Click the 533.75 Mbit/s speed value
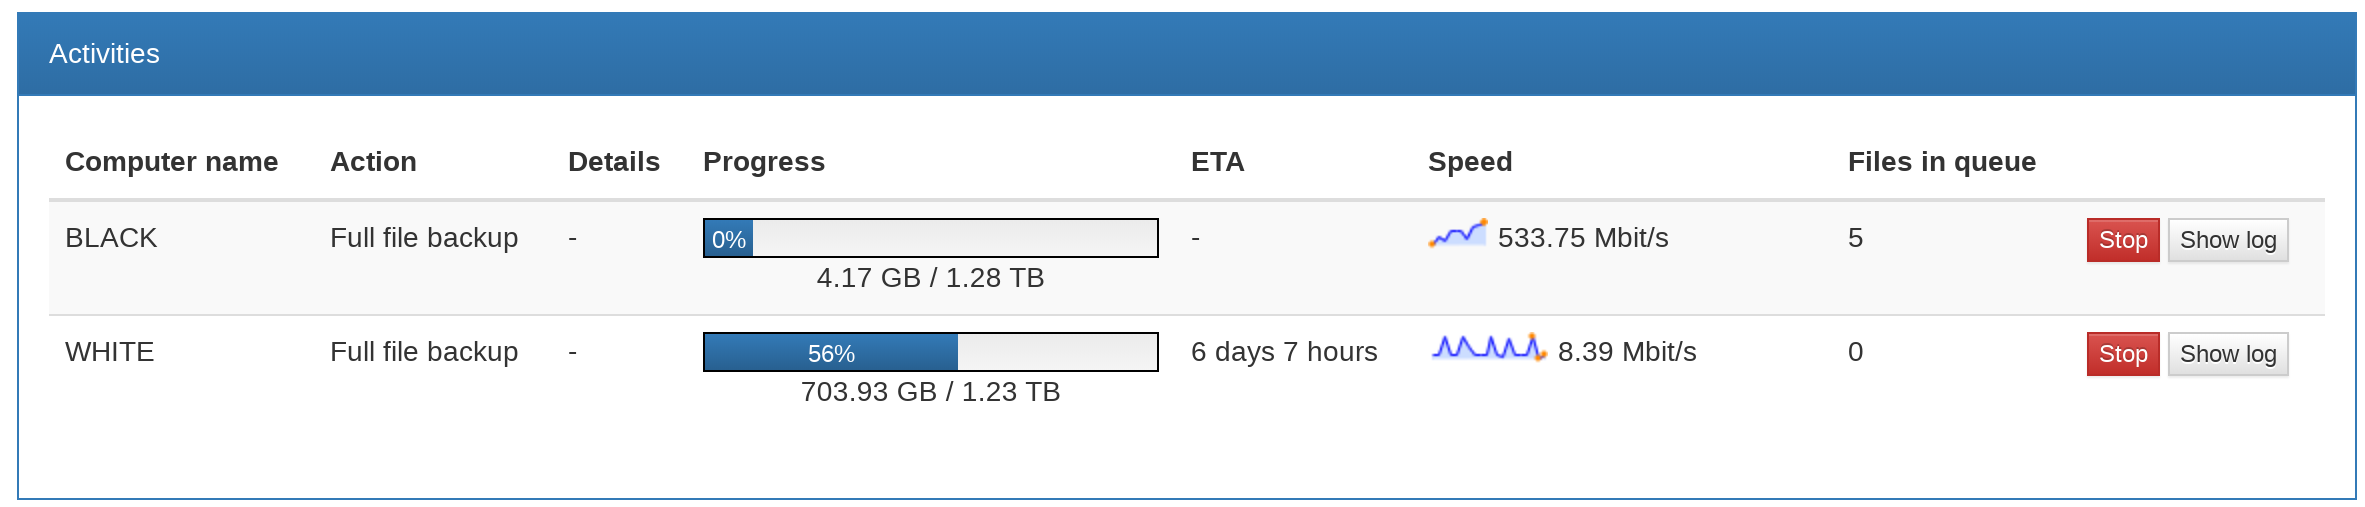2365x507 pixels. pos(1583,238)
